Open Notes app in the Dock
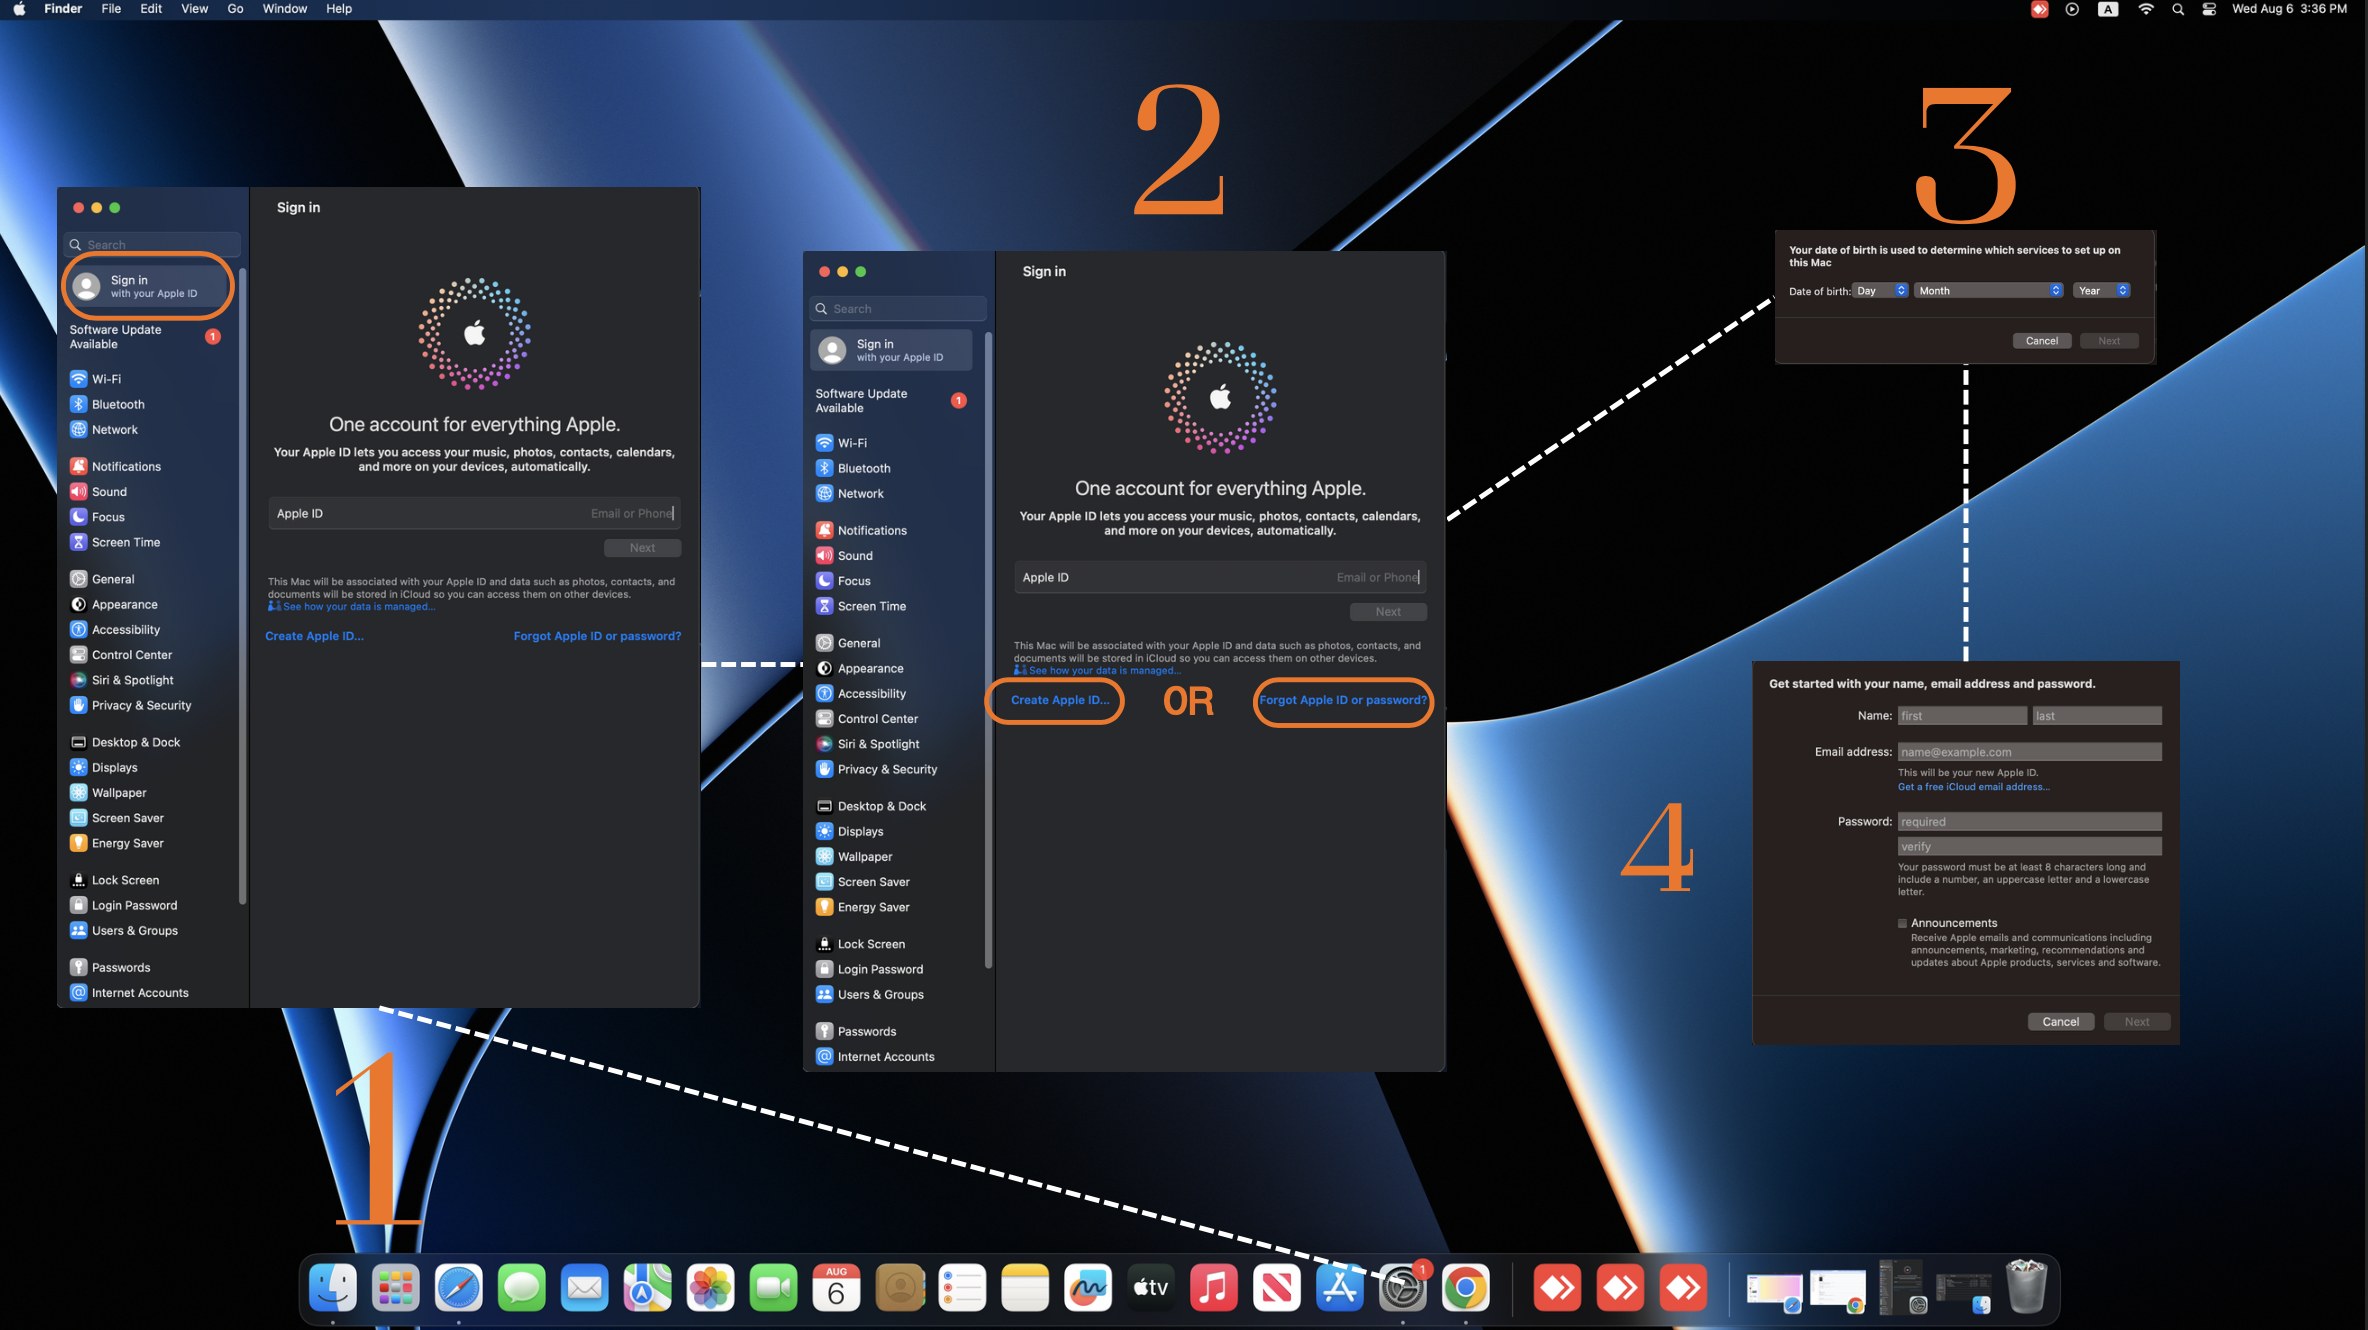The image size is (2368, 1330). pos(1026,1288)
